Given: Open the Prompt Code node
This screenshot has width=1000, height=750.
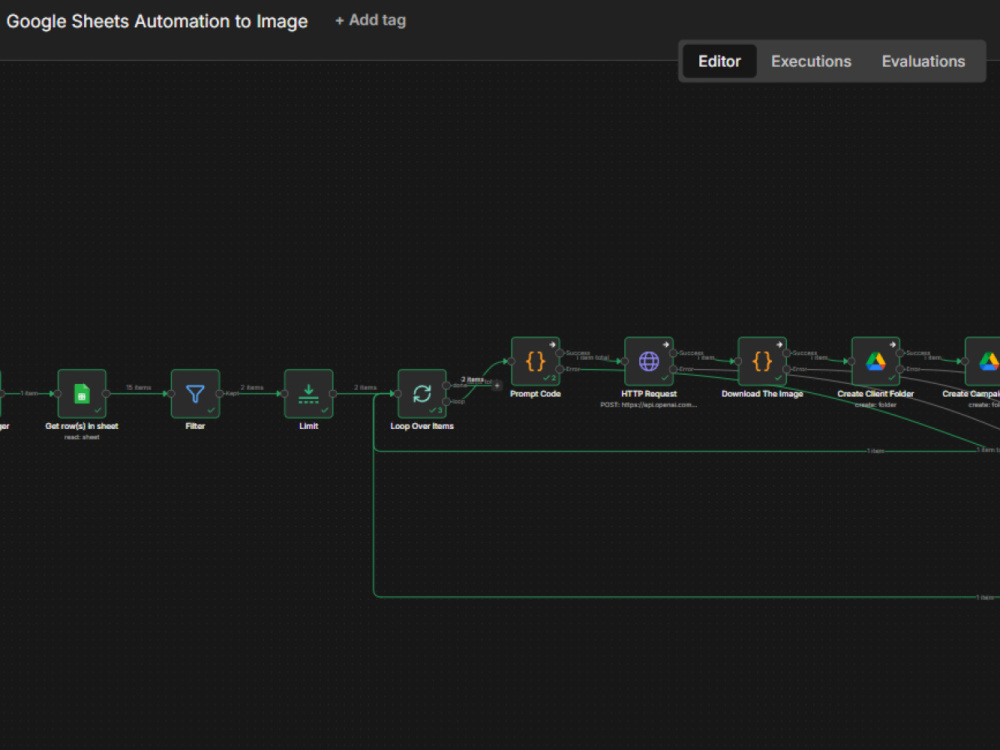Looking at the screenshot, I should coord(536,361).
